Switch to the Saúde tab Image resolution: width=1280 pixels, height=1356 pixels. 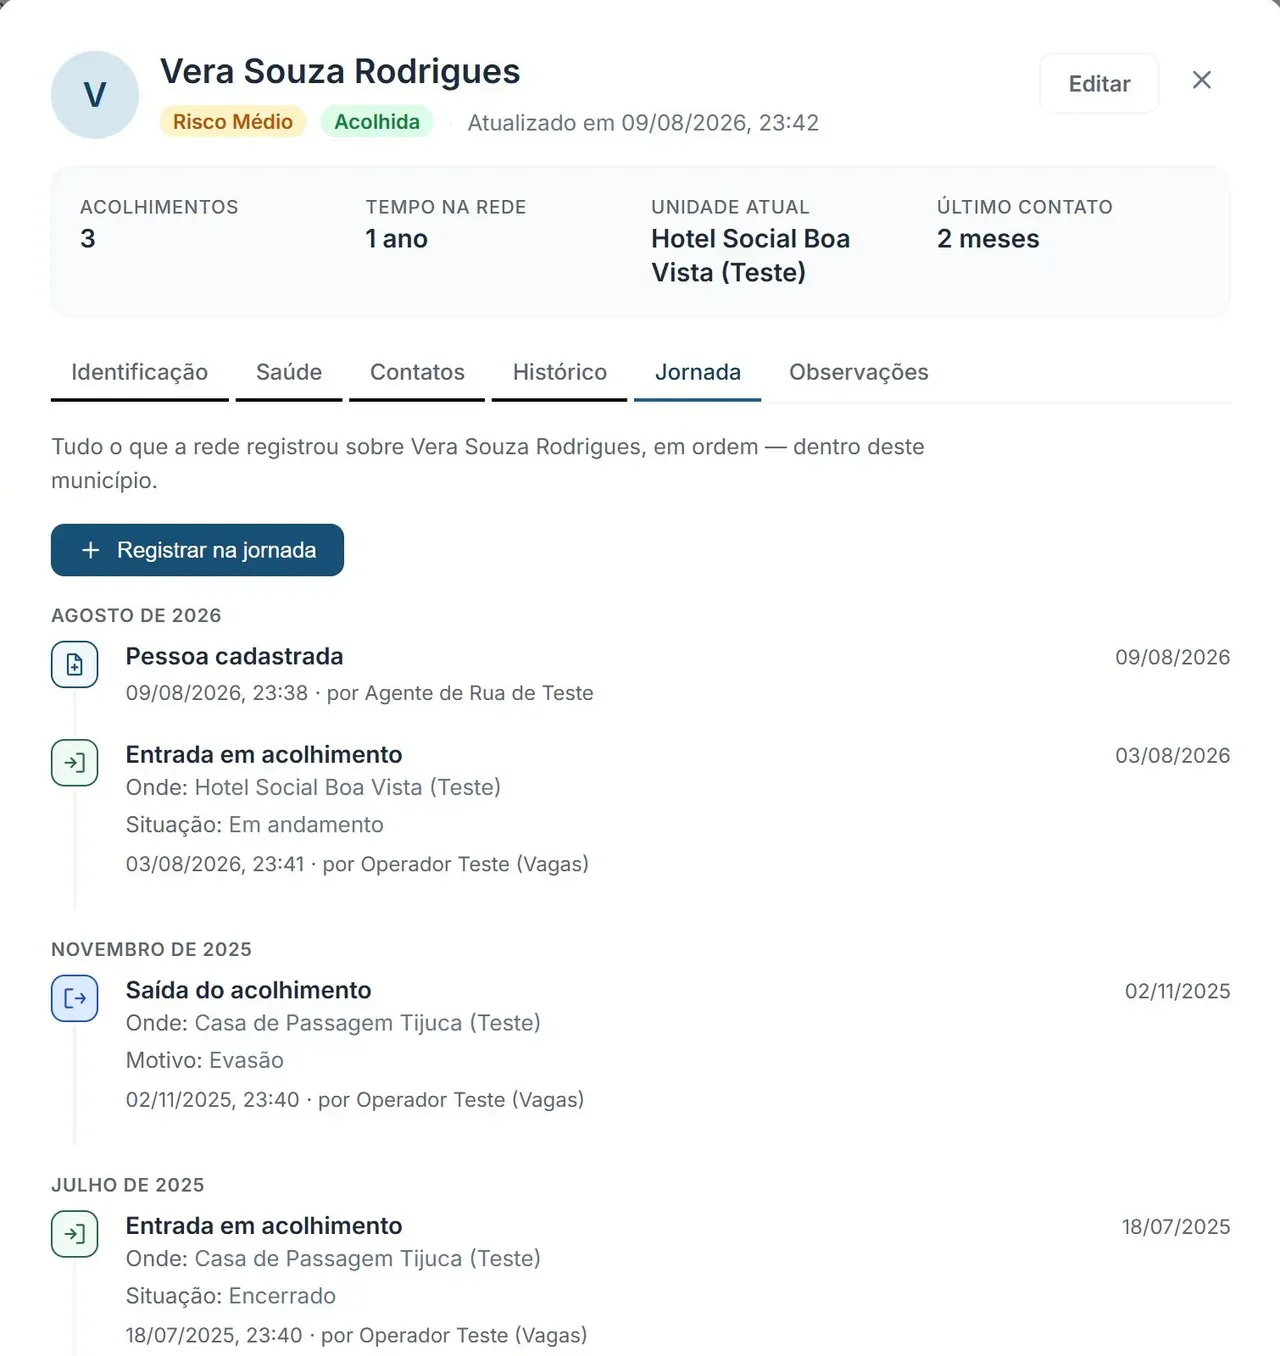pos(289,372)
